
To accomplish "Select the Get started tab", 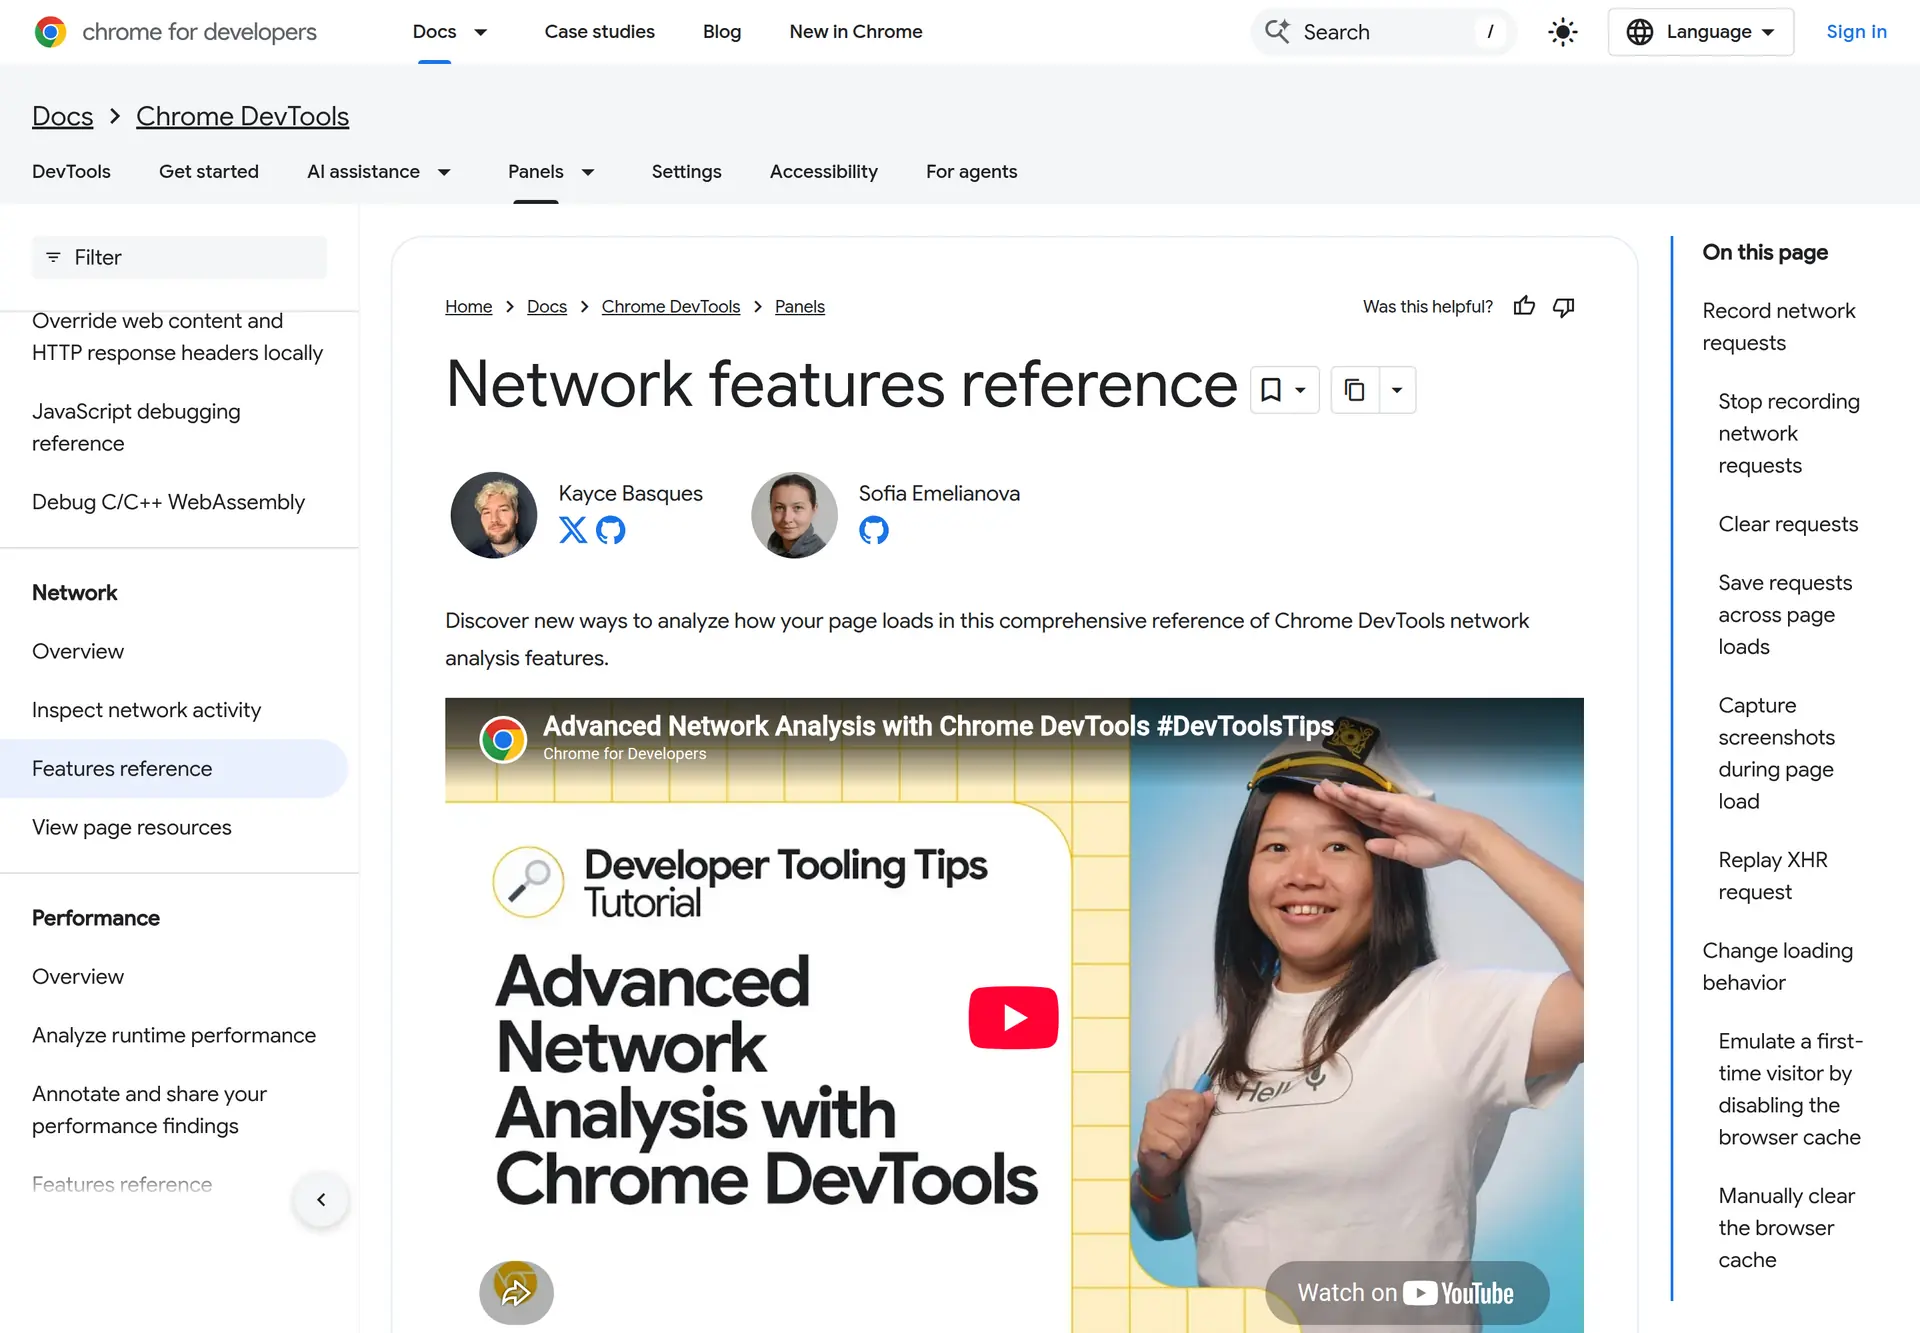I will (209, 172).
